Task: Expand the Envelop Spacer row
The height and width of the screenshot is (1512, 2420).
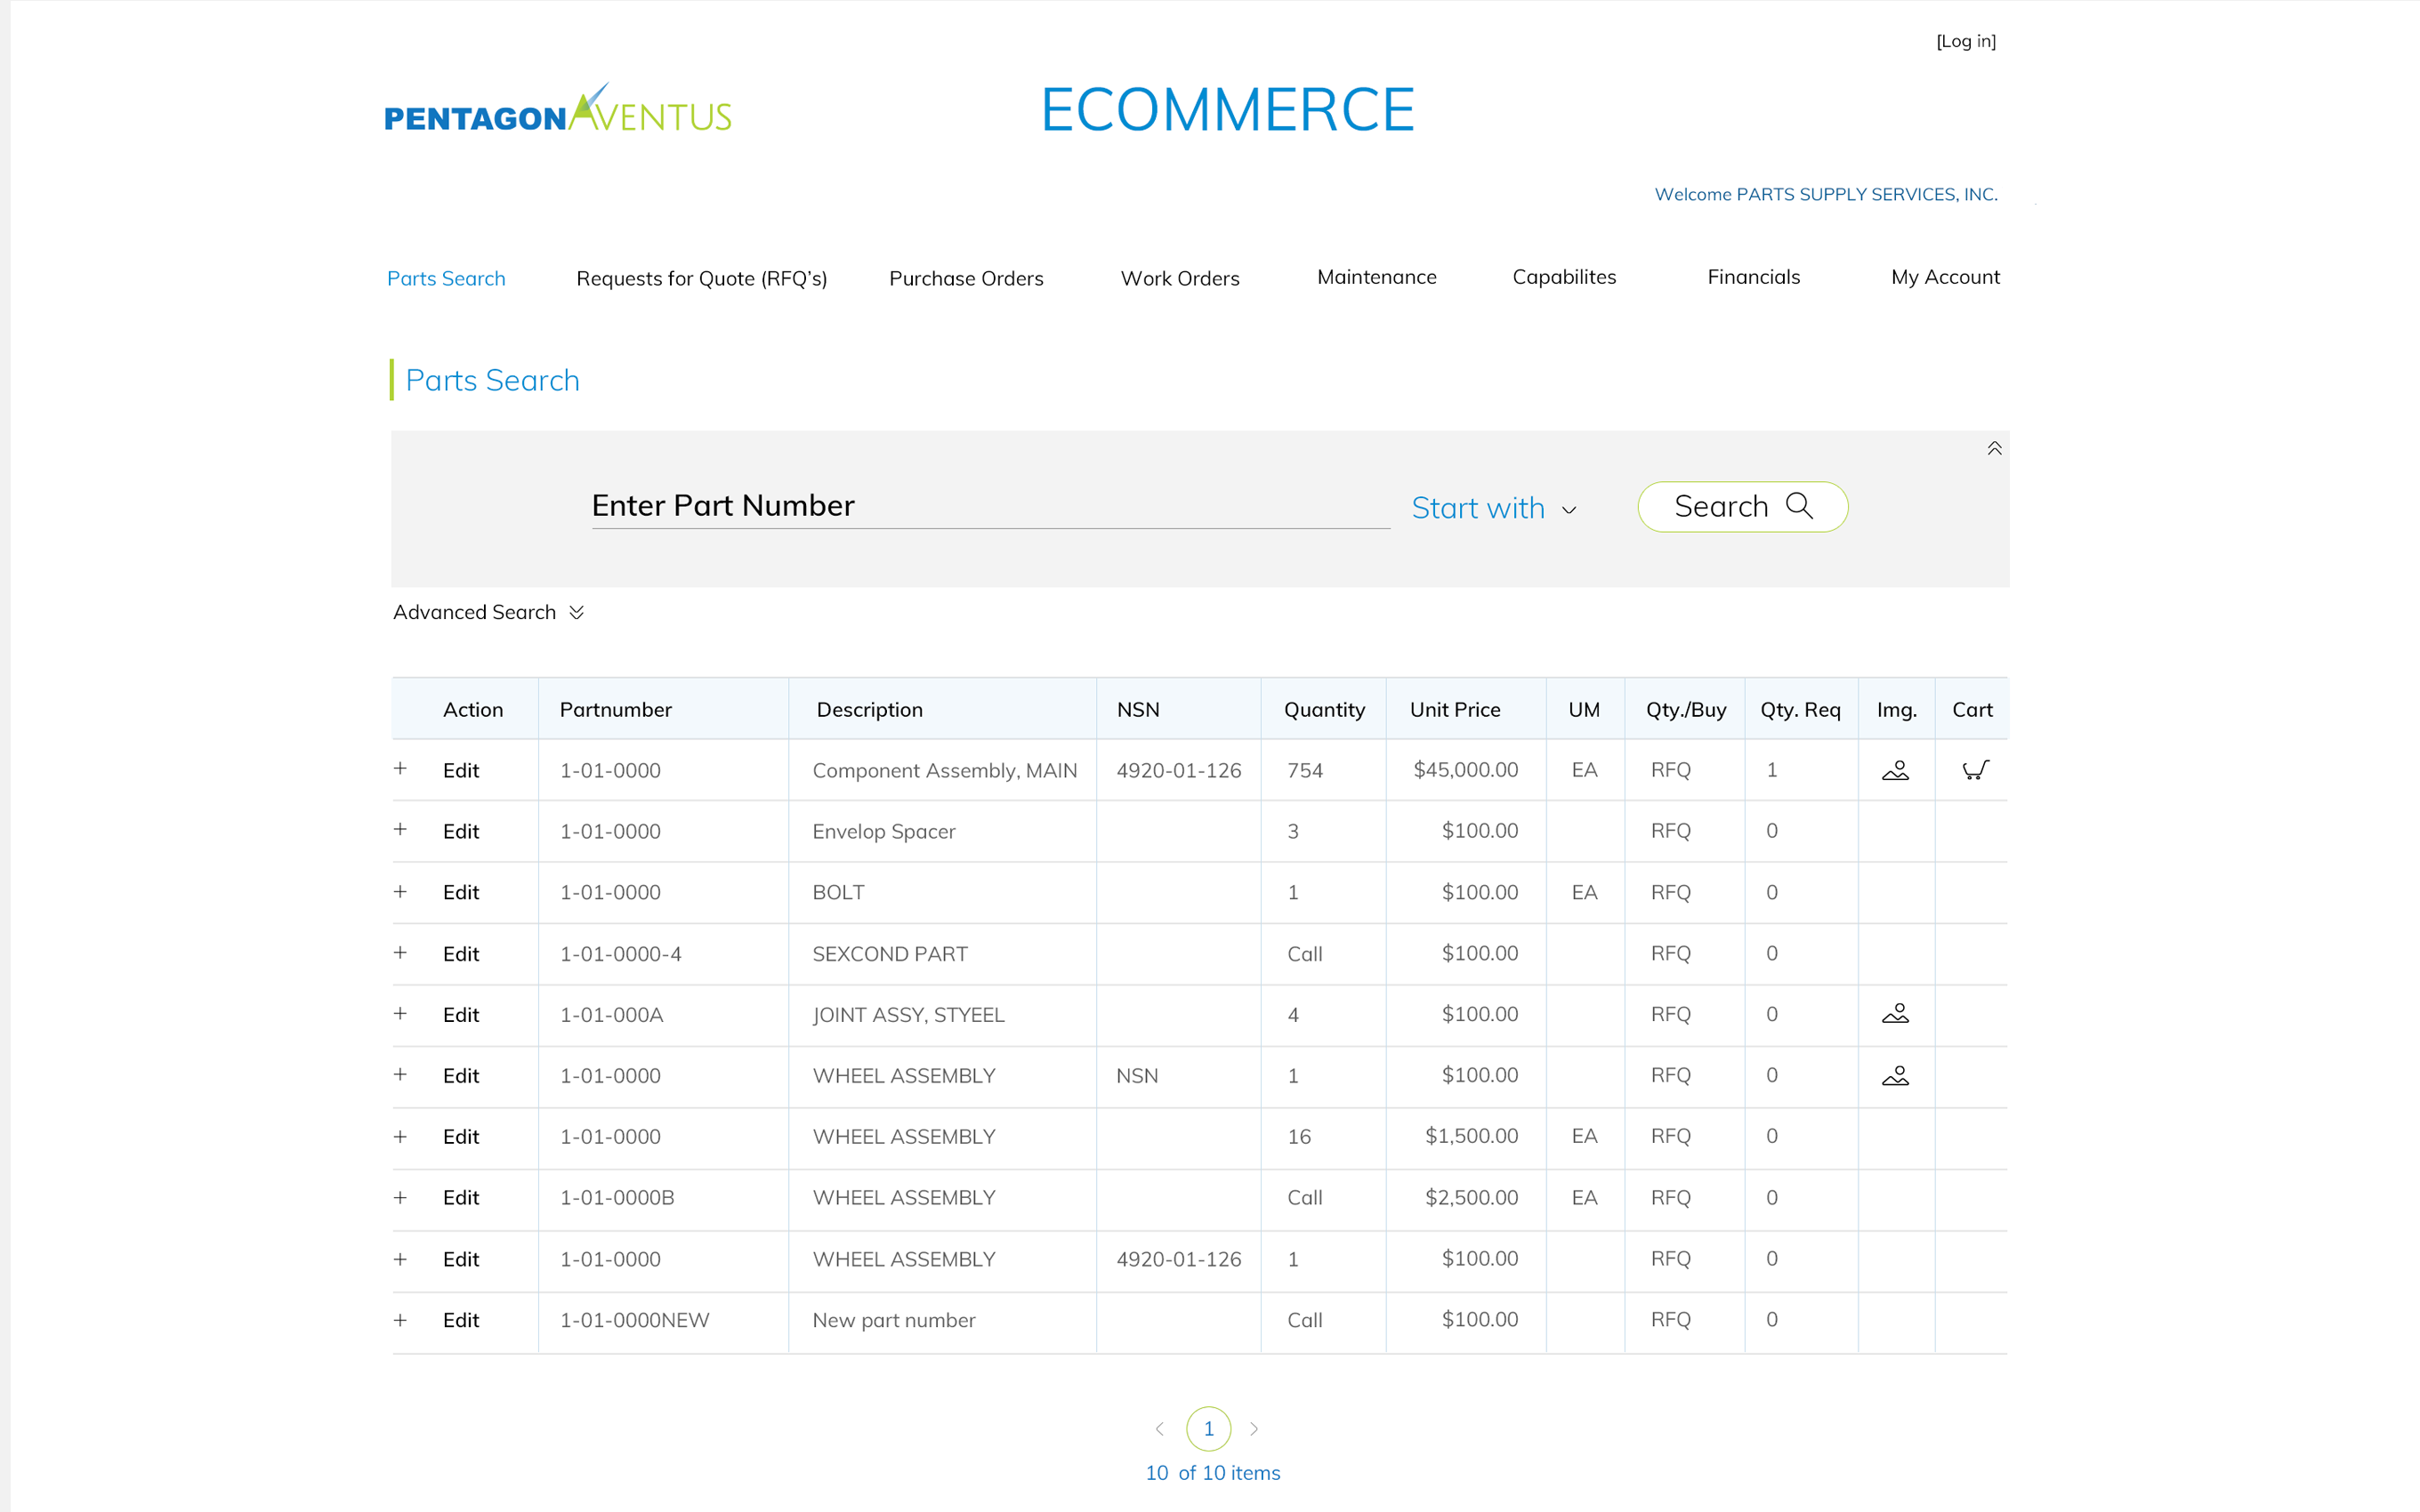Action: [x=400, y=830]
